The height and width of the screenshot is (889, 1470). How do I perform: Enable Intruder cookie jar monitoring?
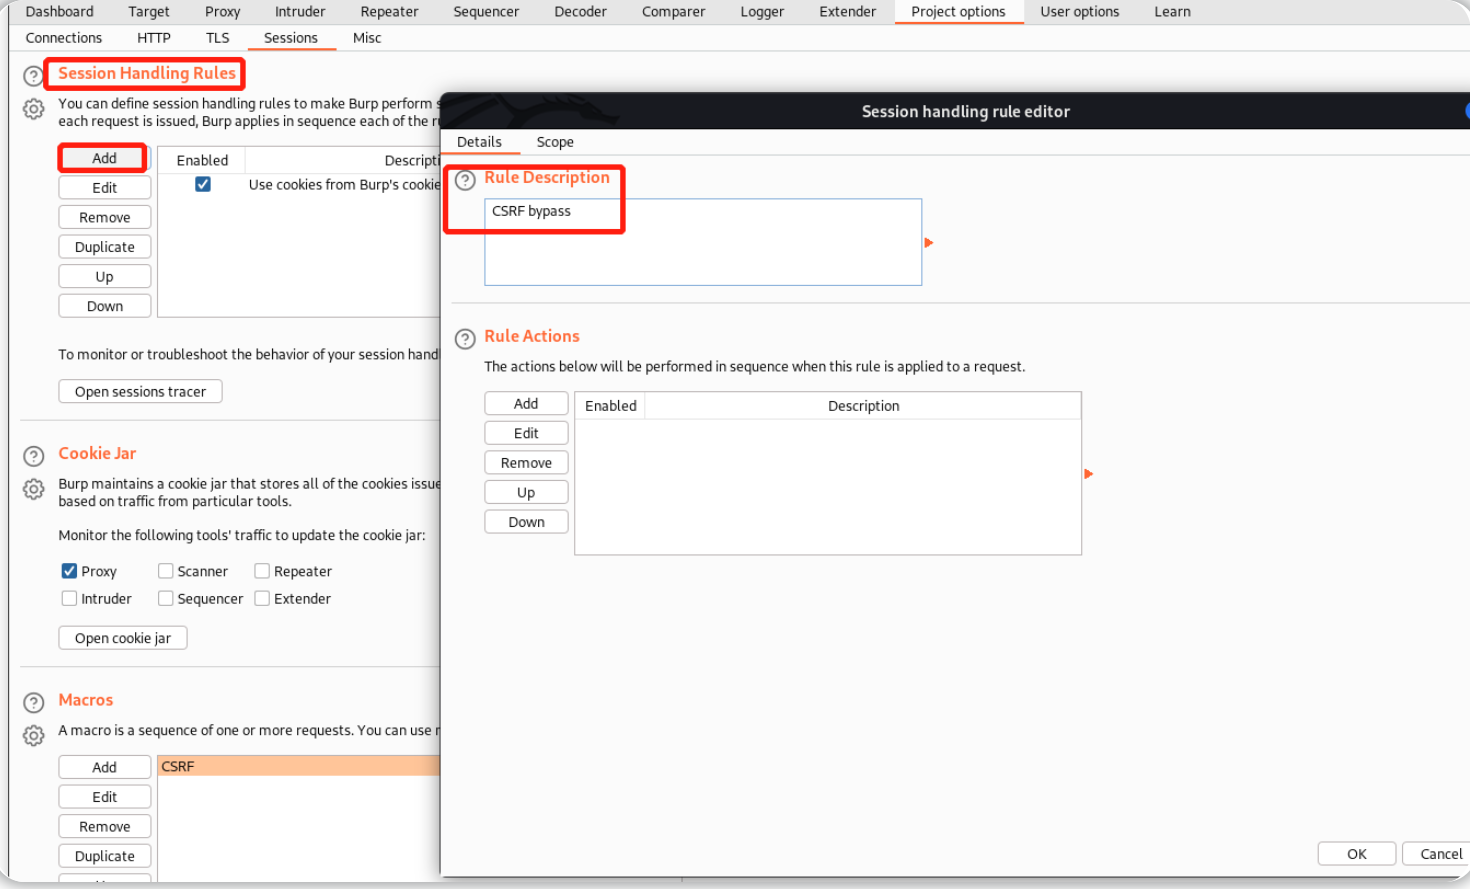[69, 598]
